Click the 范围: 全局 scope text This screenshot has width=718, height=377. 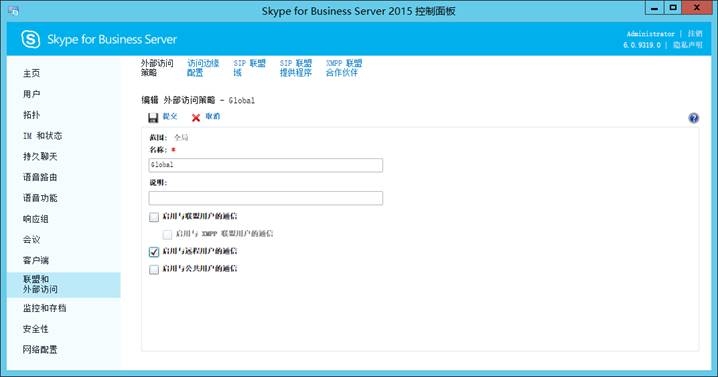pyautogui.click(x=169, y=137)
